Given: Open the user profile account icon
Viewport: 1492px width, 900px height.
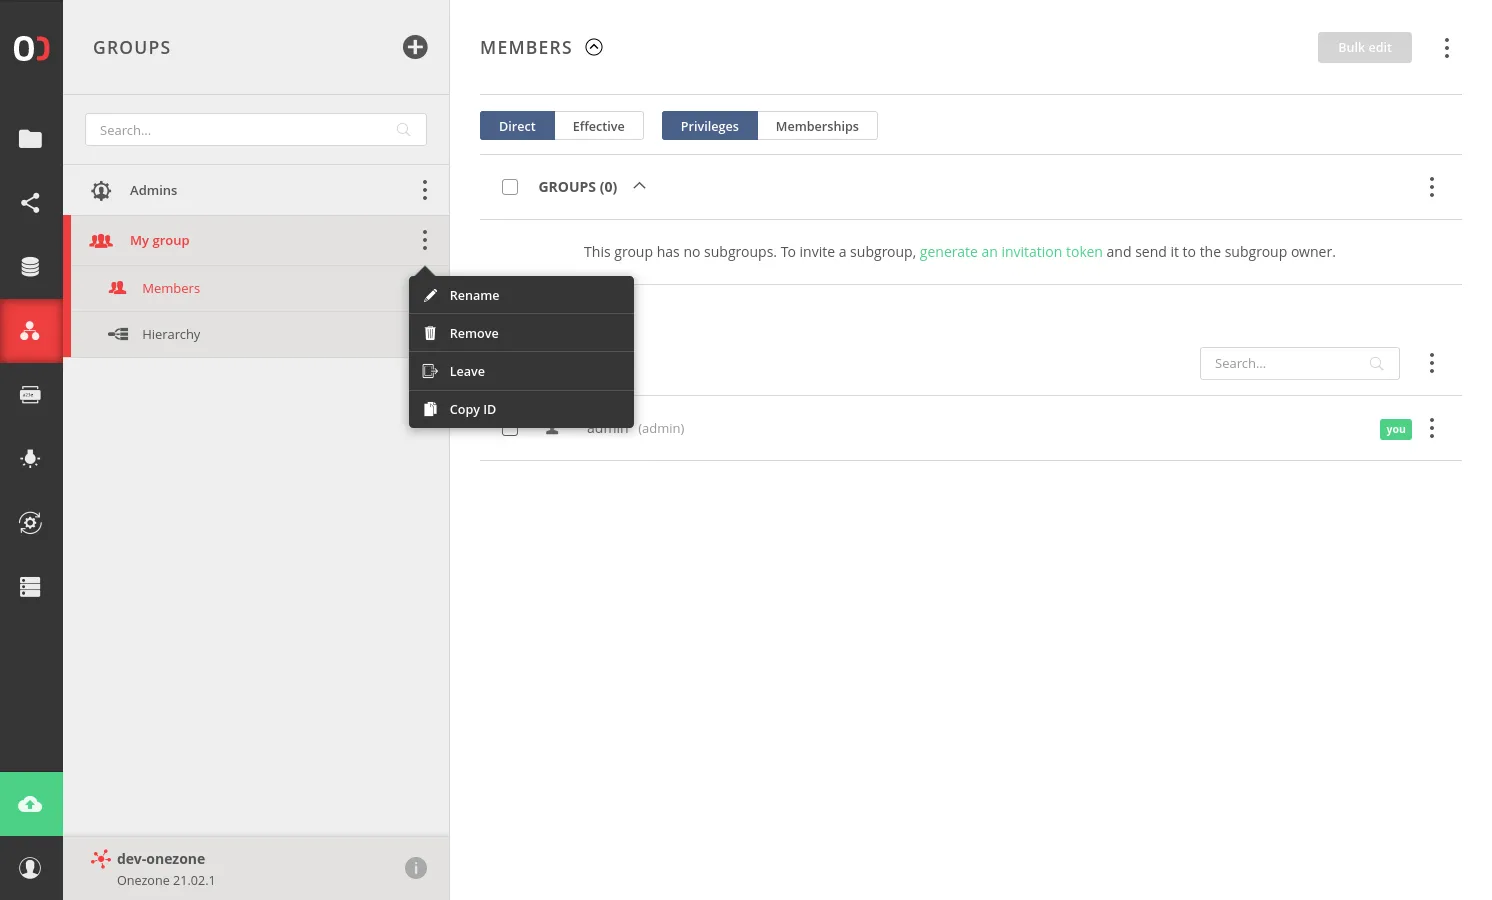Looking at the screenshot, I should coord(31,867).
